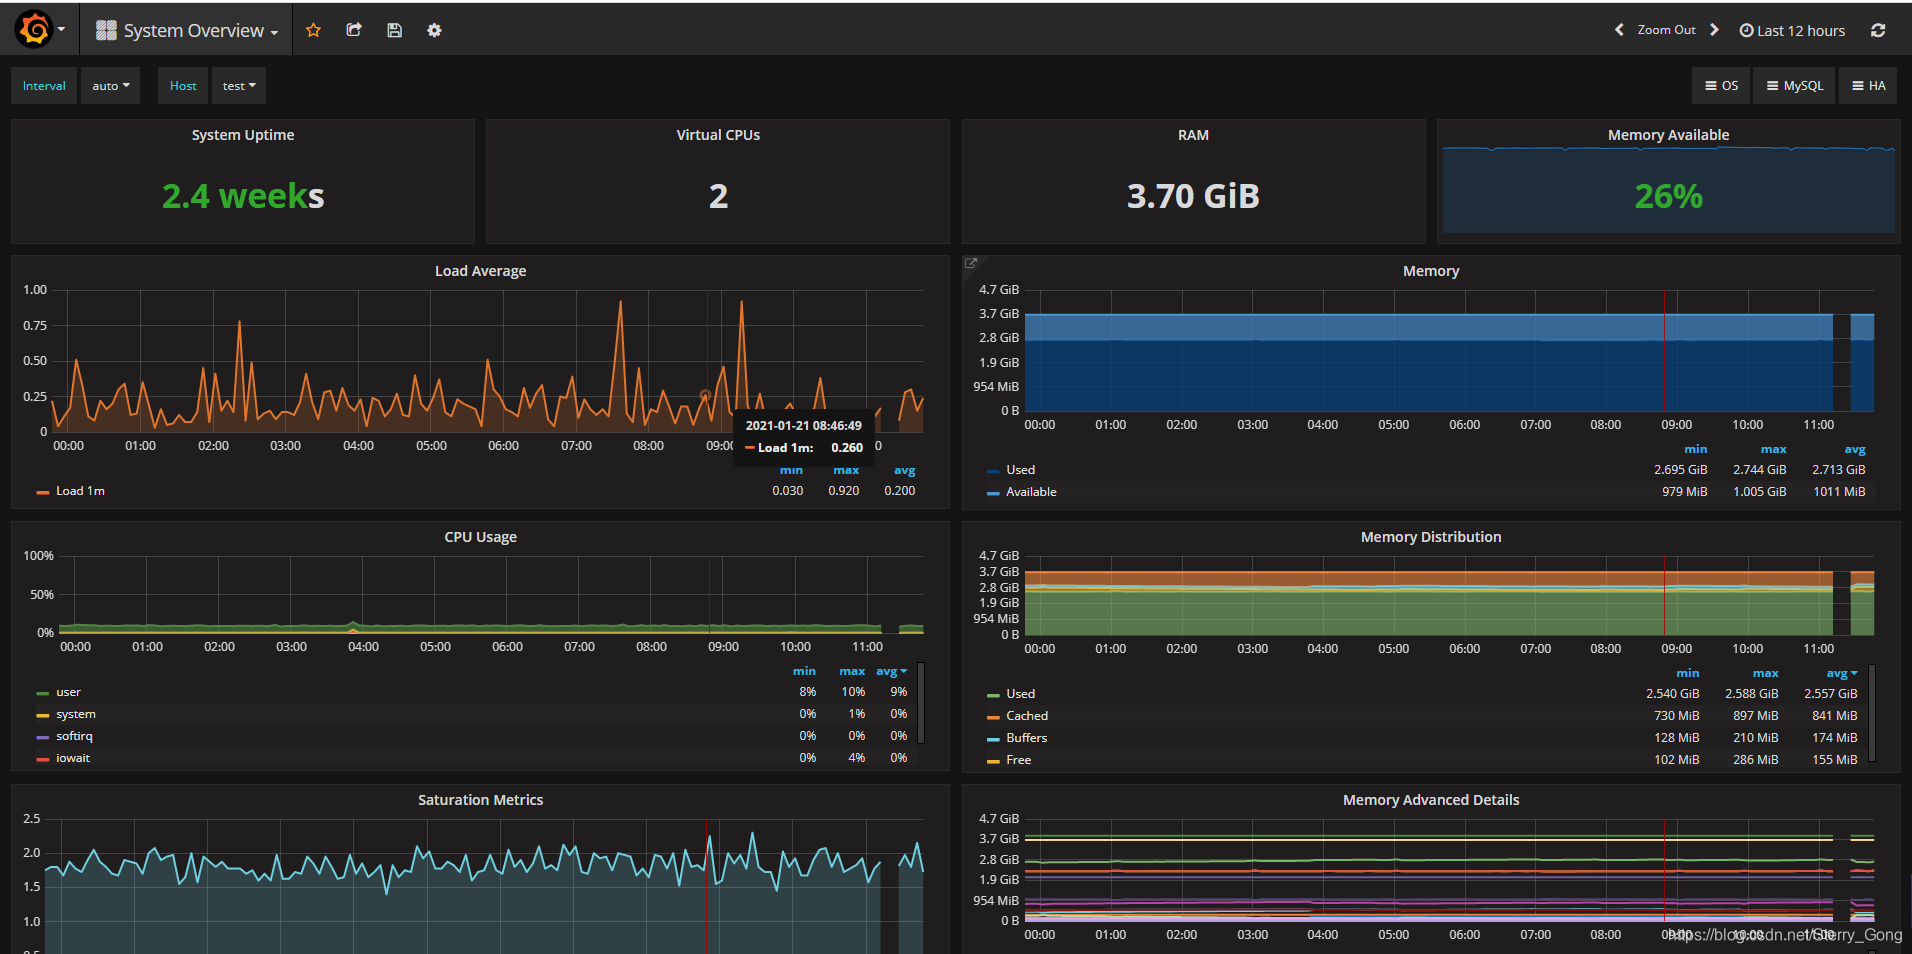Open Saturation Metrics panel title menu
Screen dimensions: 1912x954
point(480,800)
